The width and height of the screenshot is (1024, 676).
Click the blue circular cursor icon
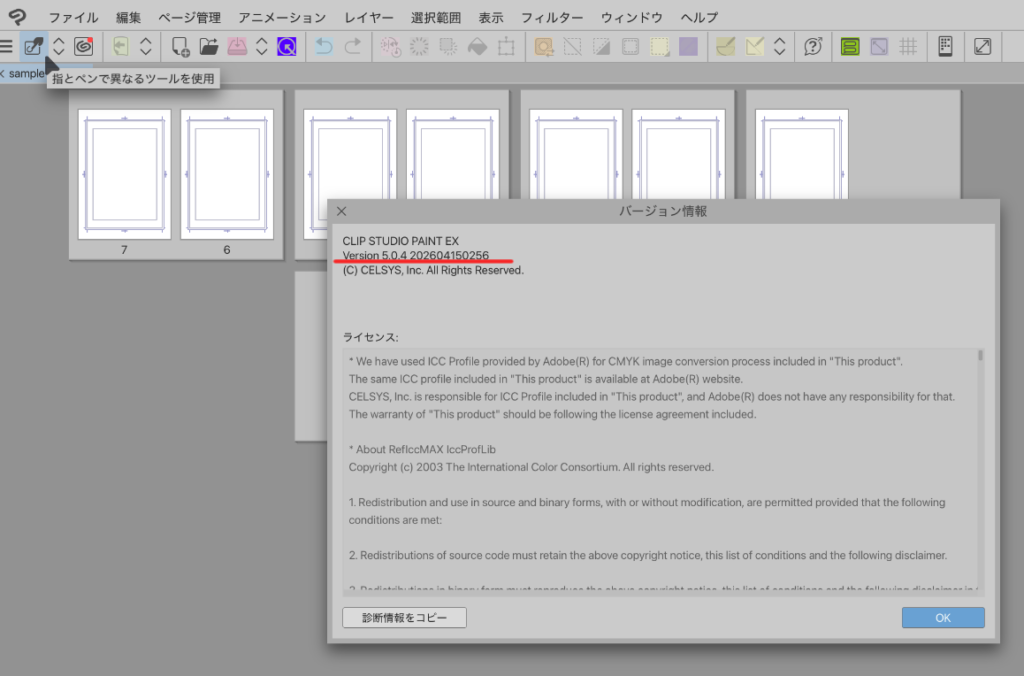pyautogui.click(x=287, y=46)
